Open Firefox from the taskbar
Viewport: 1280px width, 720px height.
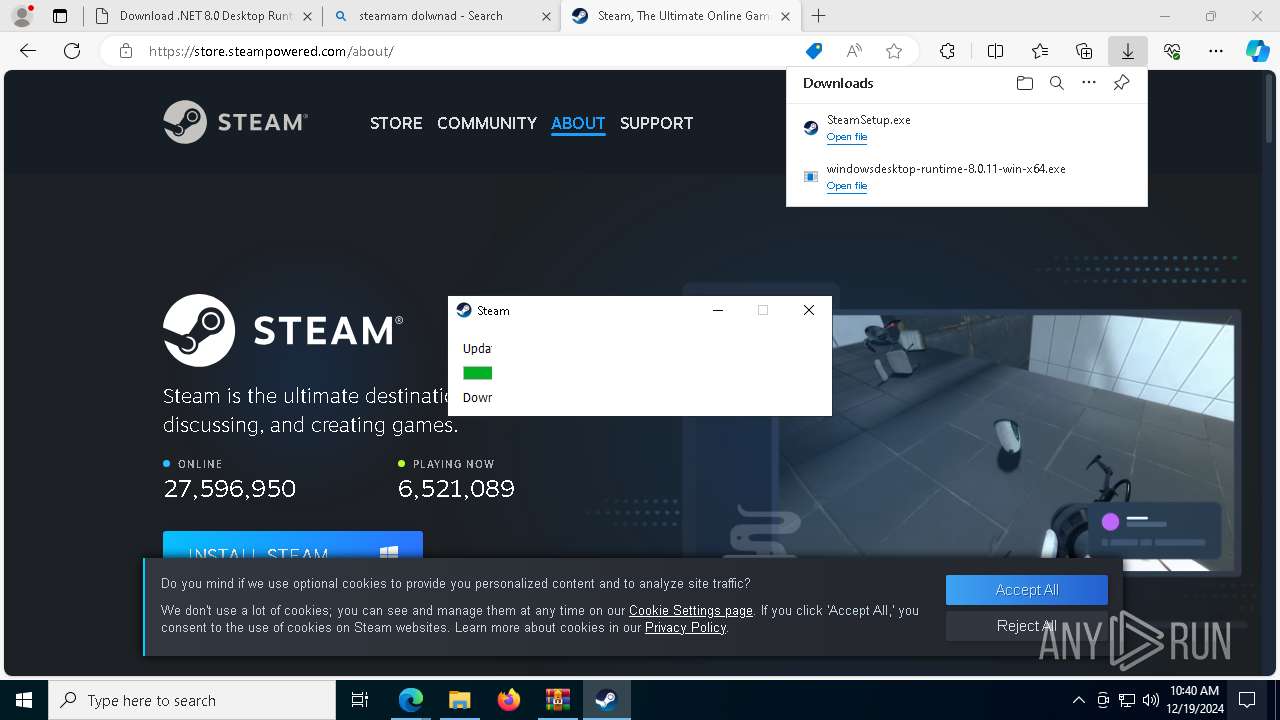[x=509, y=700]
